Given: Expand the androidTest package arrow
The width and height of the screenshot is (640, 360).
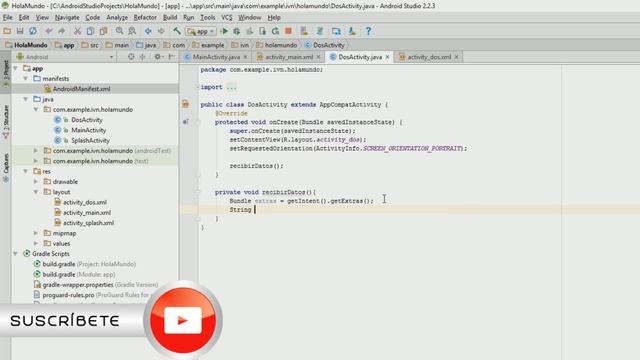Looking at the screenshot, I should [x=36, y=151].
